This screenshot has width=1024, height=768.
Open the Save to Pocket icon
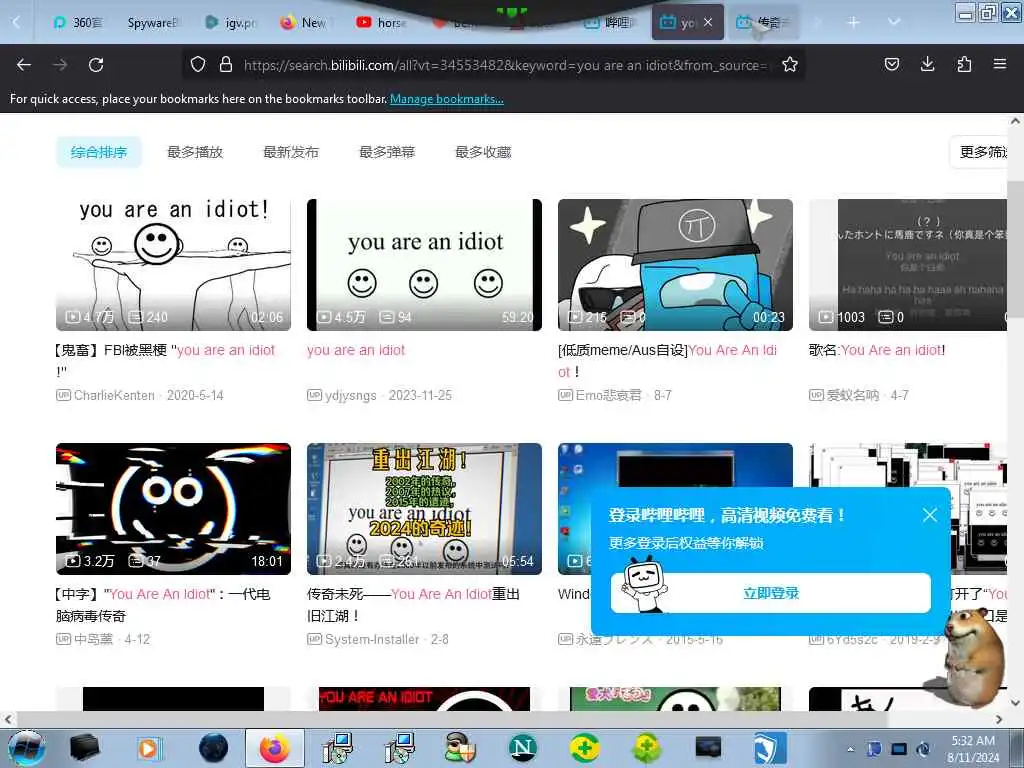tap(891, 64)
